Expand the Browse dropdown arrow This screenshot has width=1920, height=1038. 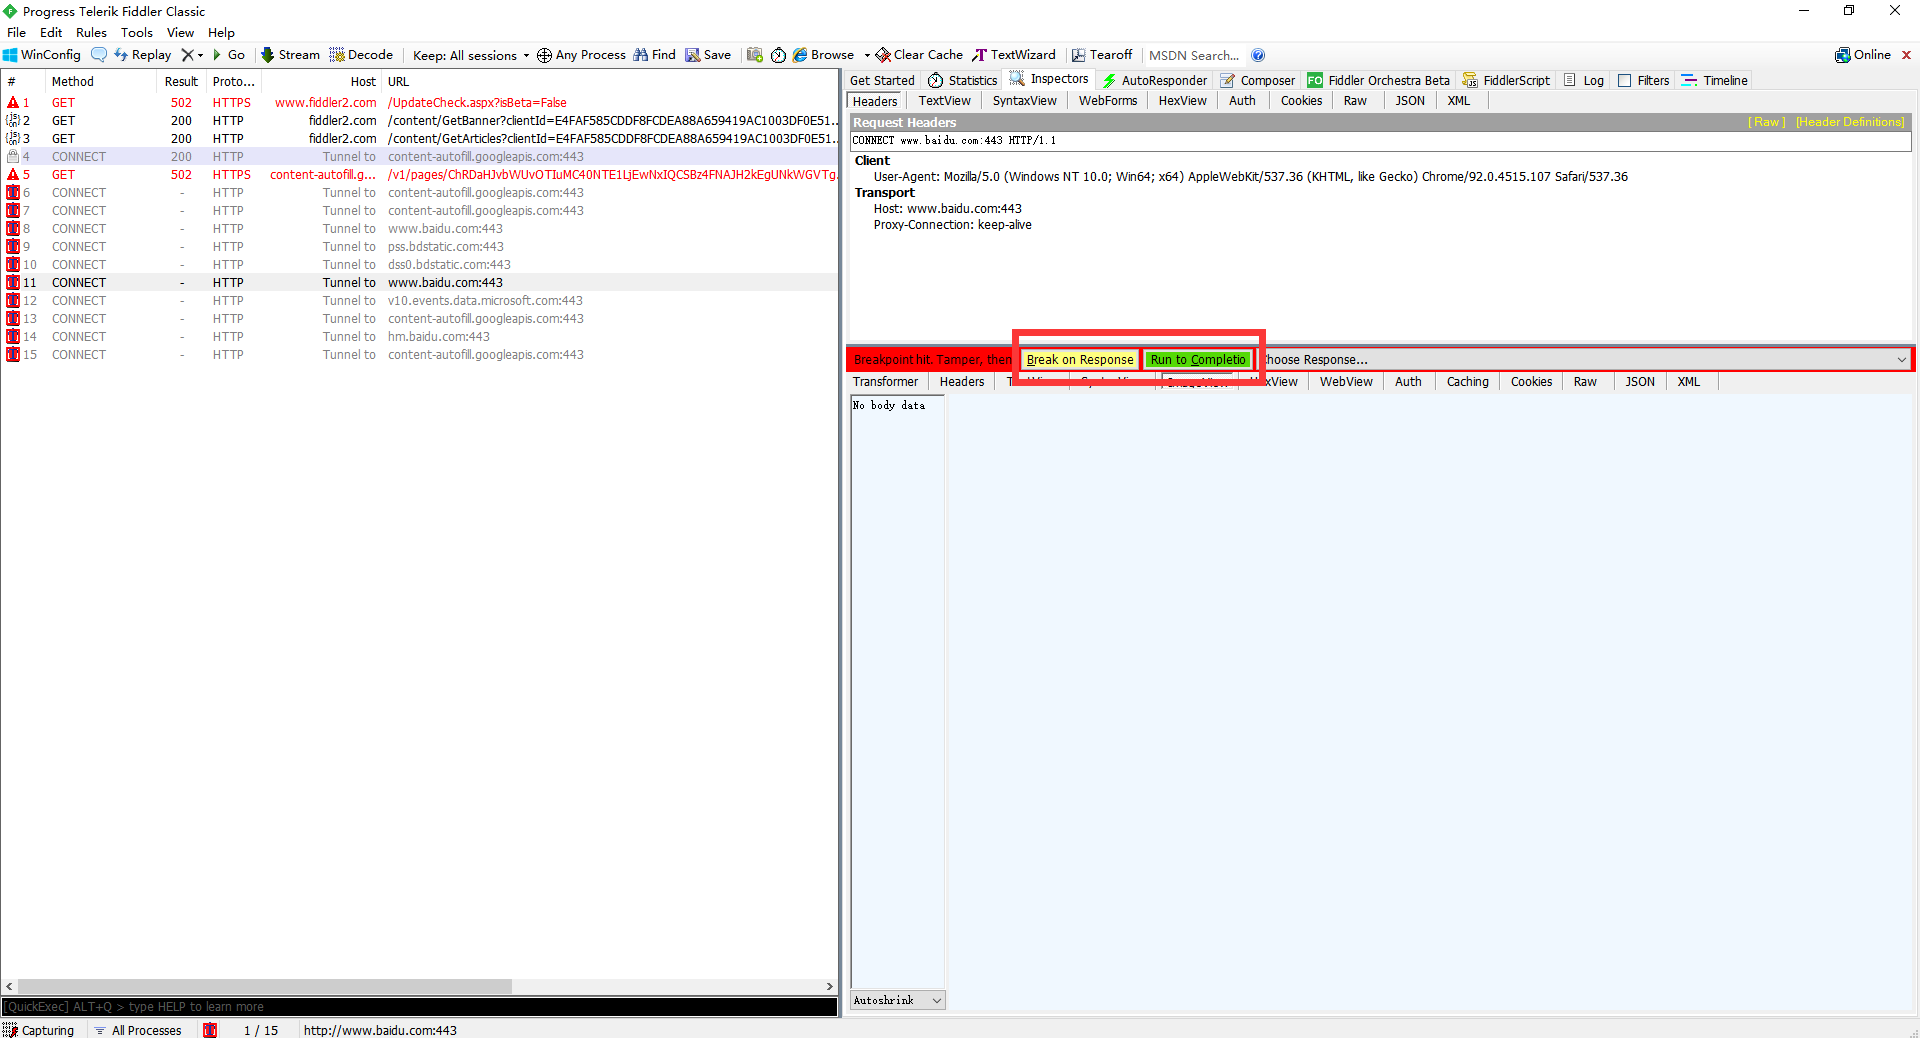[867, 55]
